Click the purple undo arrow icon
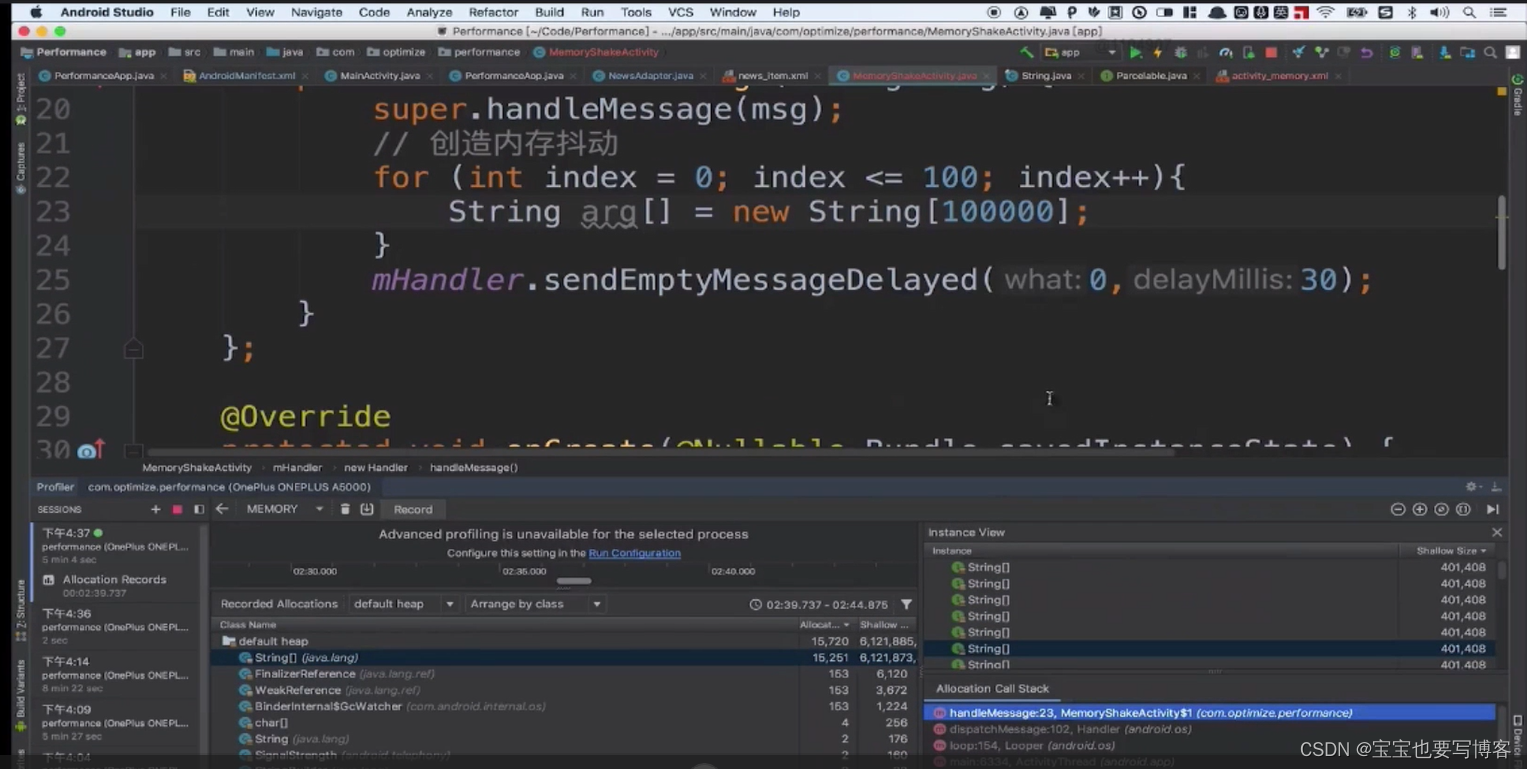Viewport: 1527px width, 769px height. click(1366, 52)
